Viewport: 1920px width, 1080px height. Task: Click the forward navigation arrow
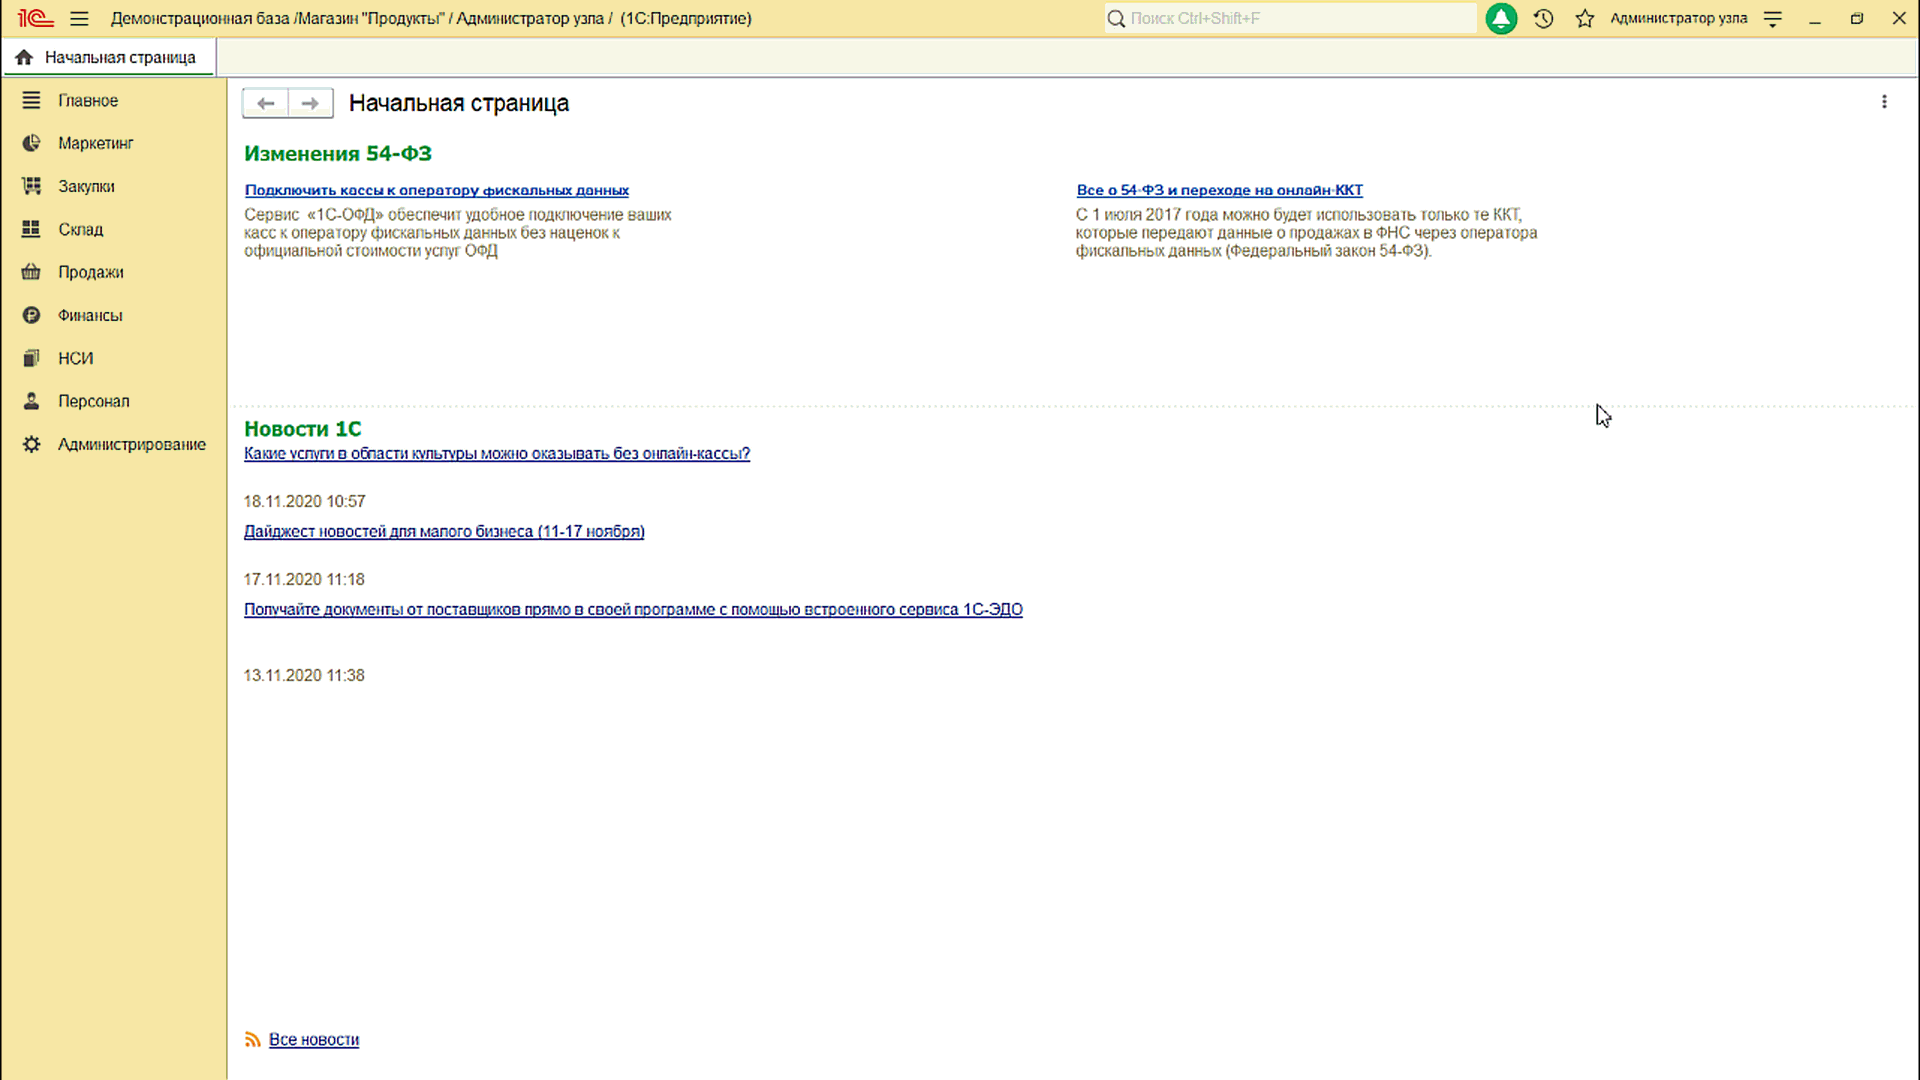(x=310, y=103)
